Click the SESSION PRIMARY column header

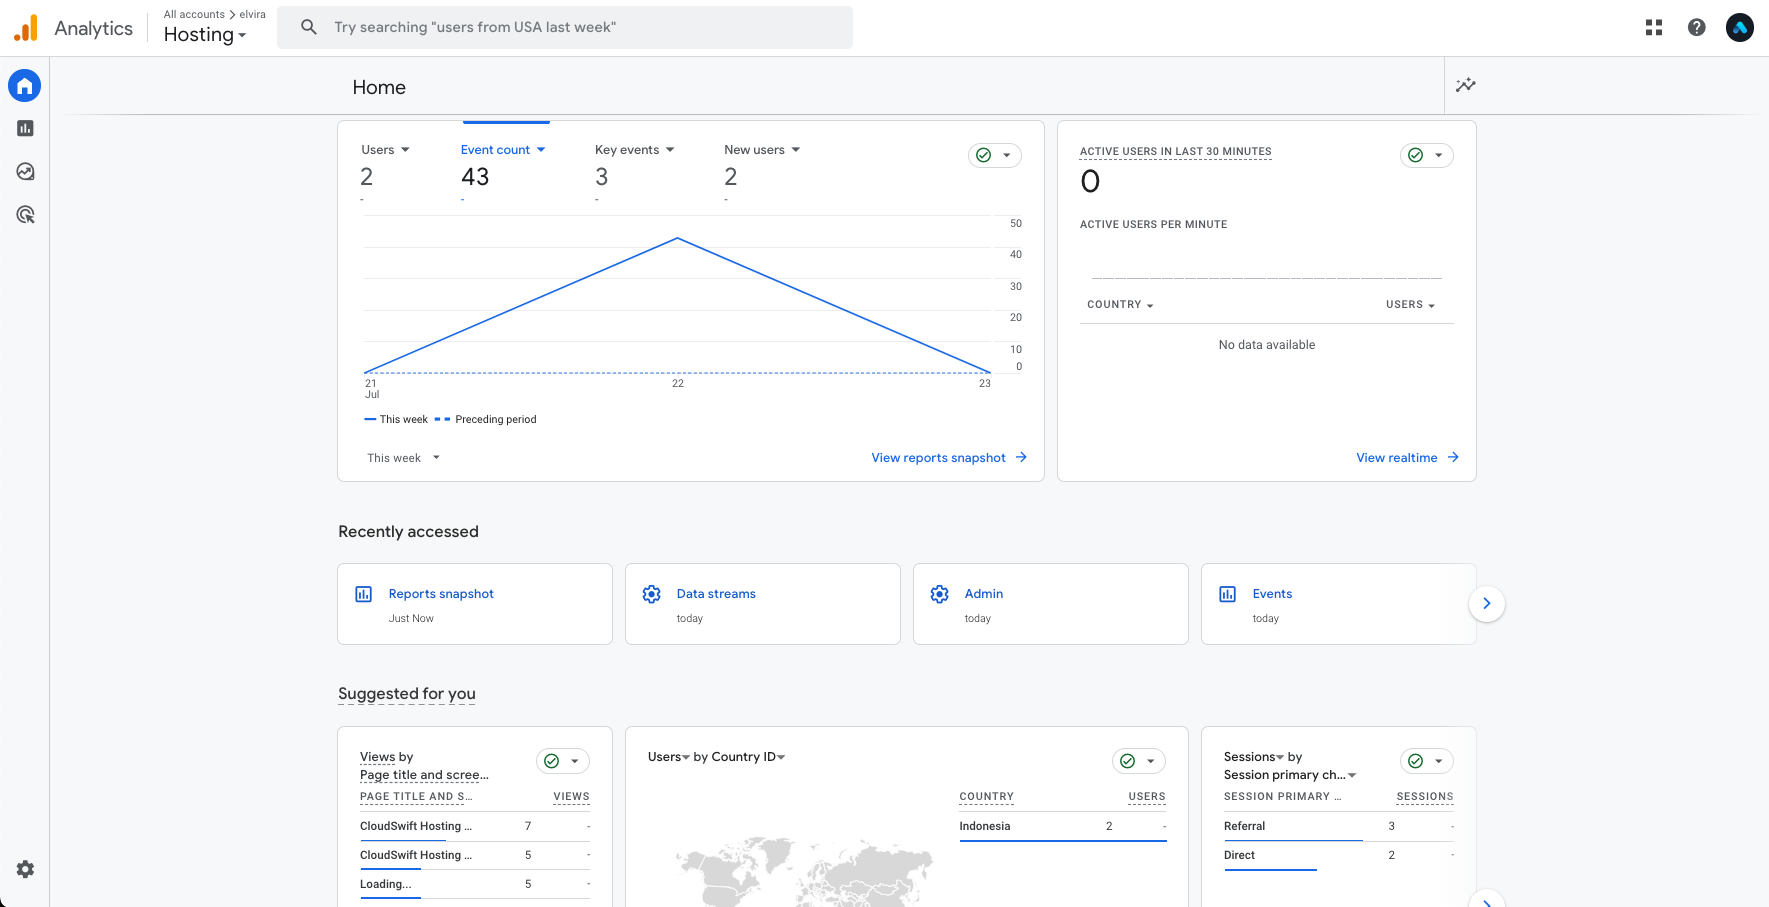(x=1283, y=797)
